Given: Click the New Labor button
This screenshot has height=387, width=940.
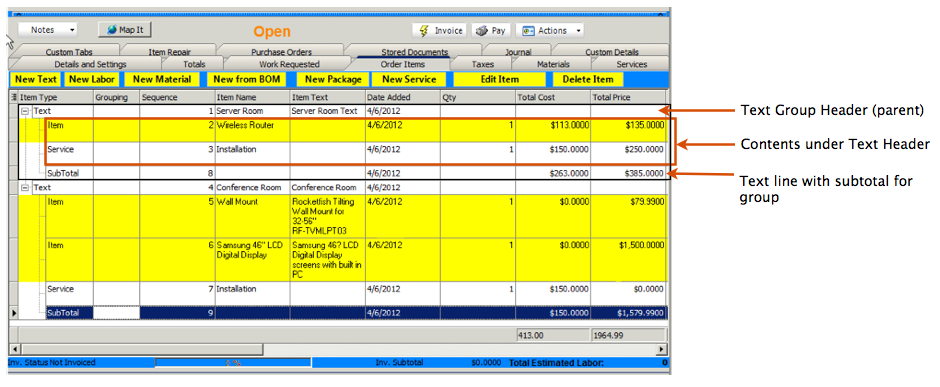Looking at the screenshot, I should pos(91,79).
